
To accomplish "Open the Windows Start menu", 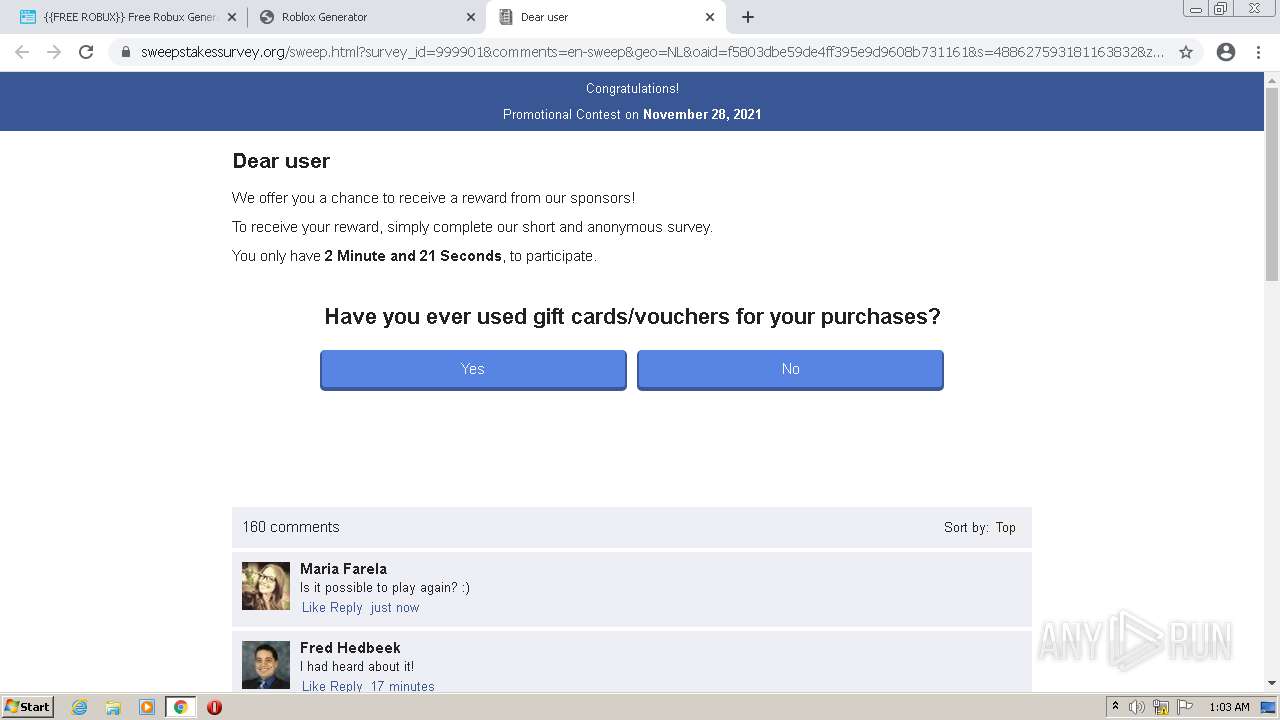I will [x=28, y=706].
